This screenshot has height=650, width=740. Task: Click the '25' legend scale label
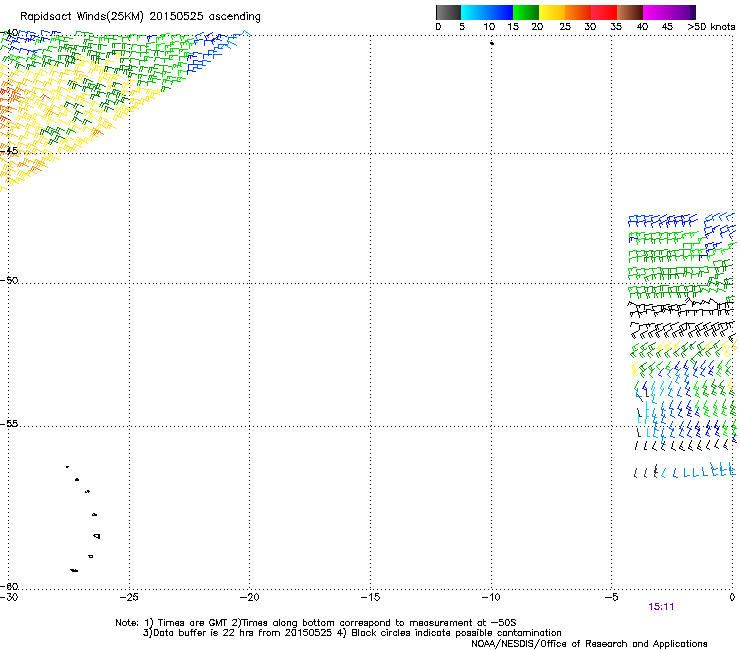[565, 27]
